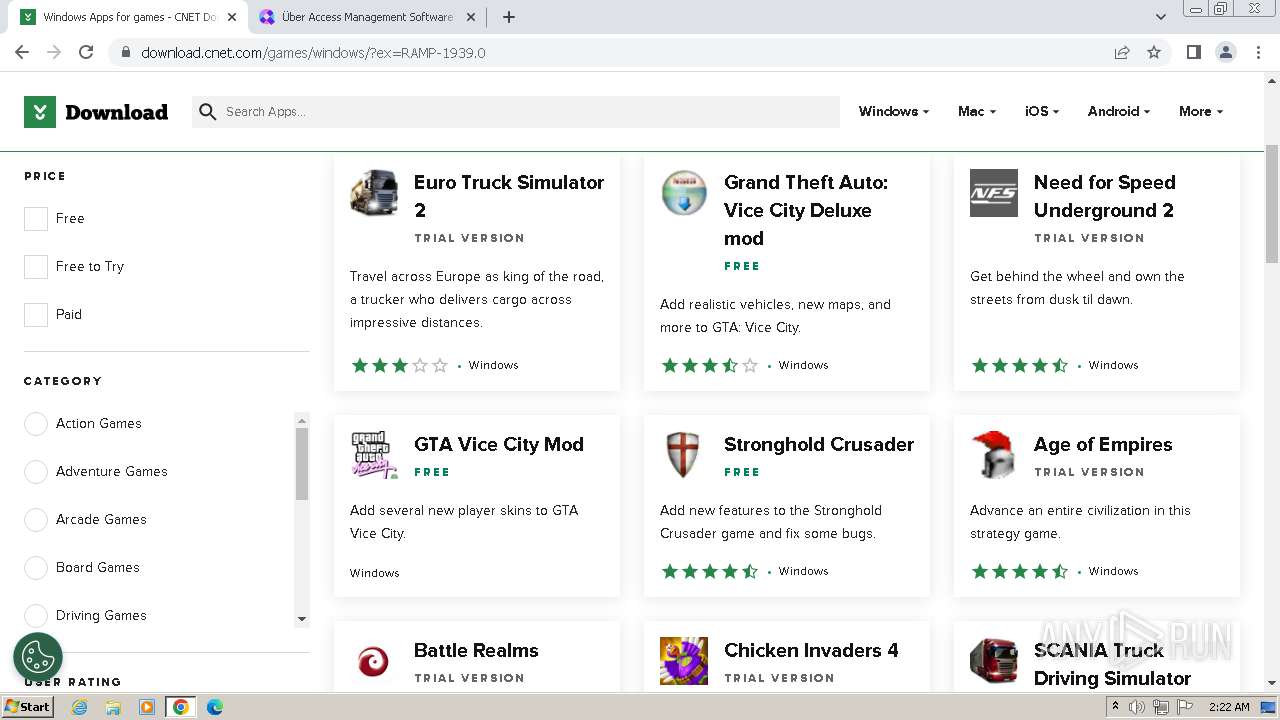1280x720 pixels.
Task: Check the Paid price filter
Action: (36, 315)
